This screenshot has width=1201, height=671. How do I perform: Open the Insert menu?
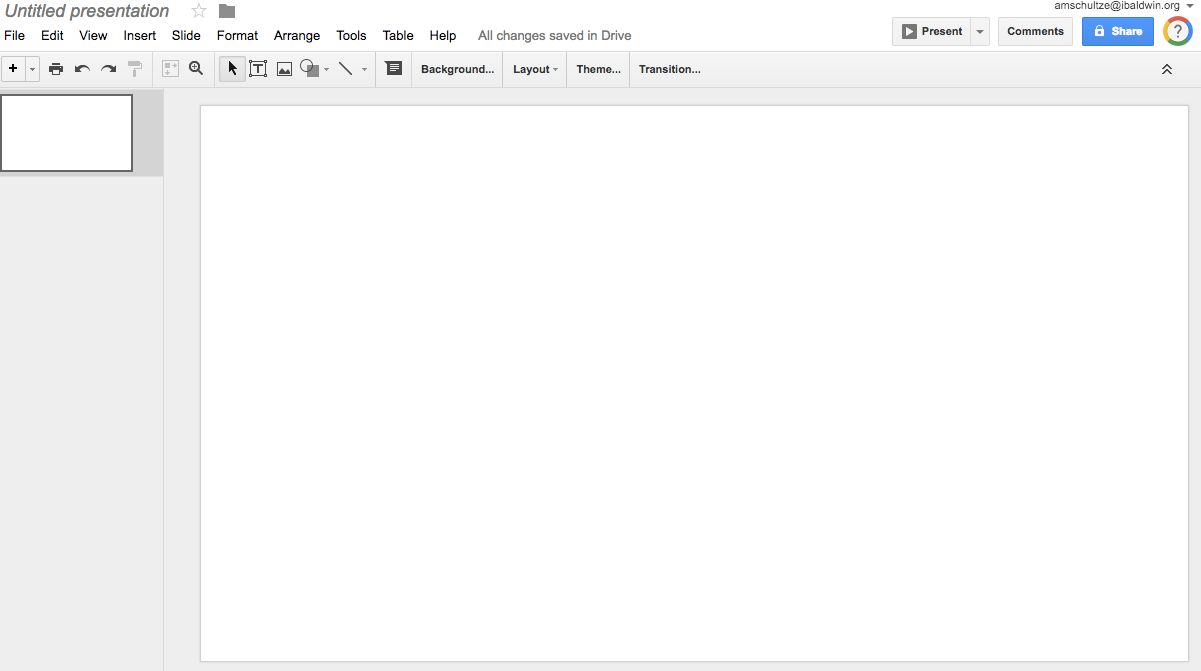tap(140, 35)
